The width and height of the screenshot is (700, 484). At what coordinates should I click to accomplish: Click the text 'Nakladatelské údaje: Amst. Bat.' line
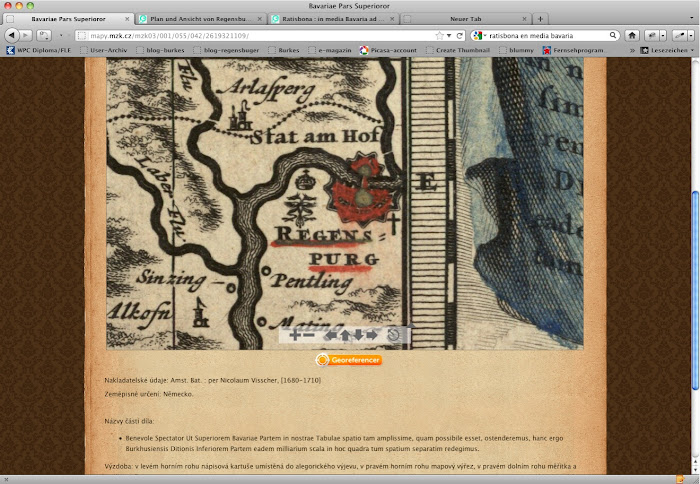pyautogui.click(x=212, y=380)
